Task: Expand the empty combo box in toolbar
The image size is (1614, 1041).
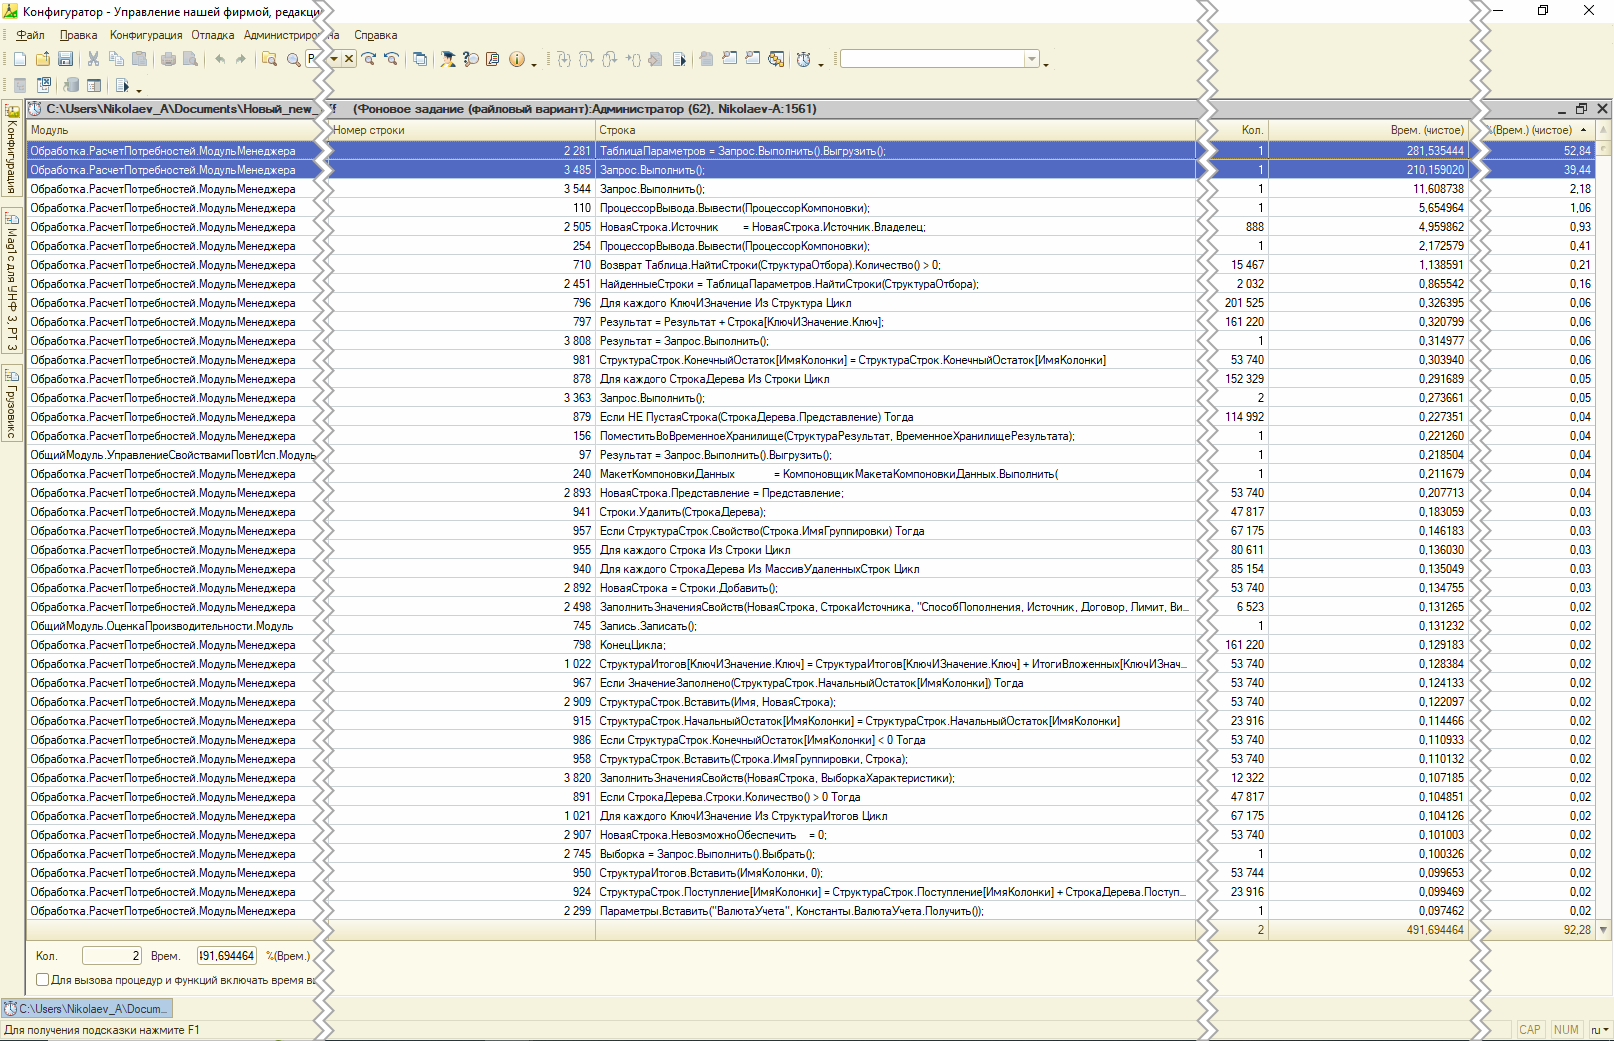Action: click(x=1031, y=60)
